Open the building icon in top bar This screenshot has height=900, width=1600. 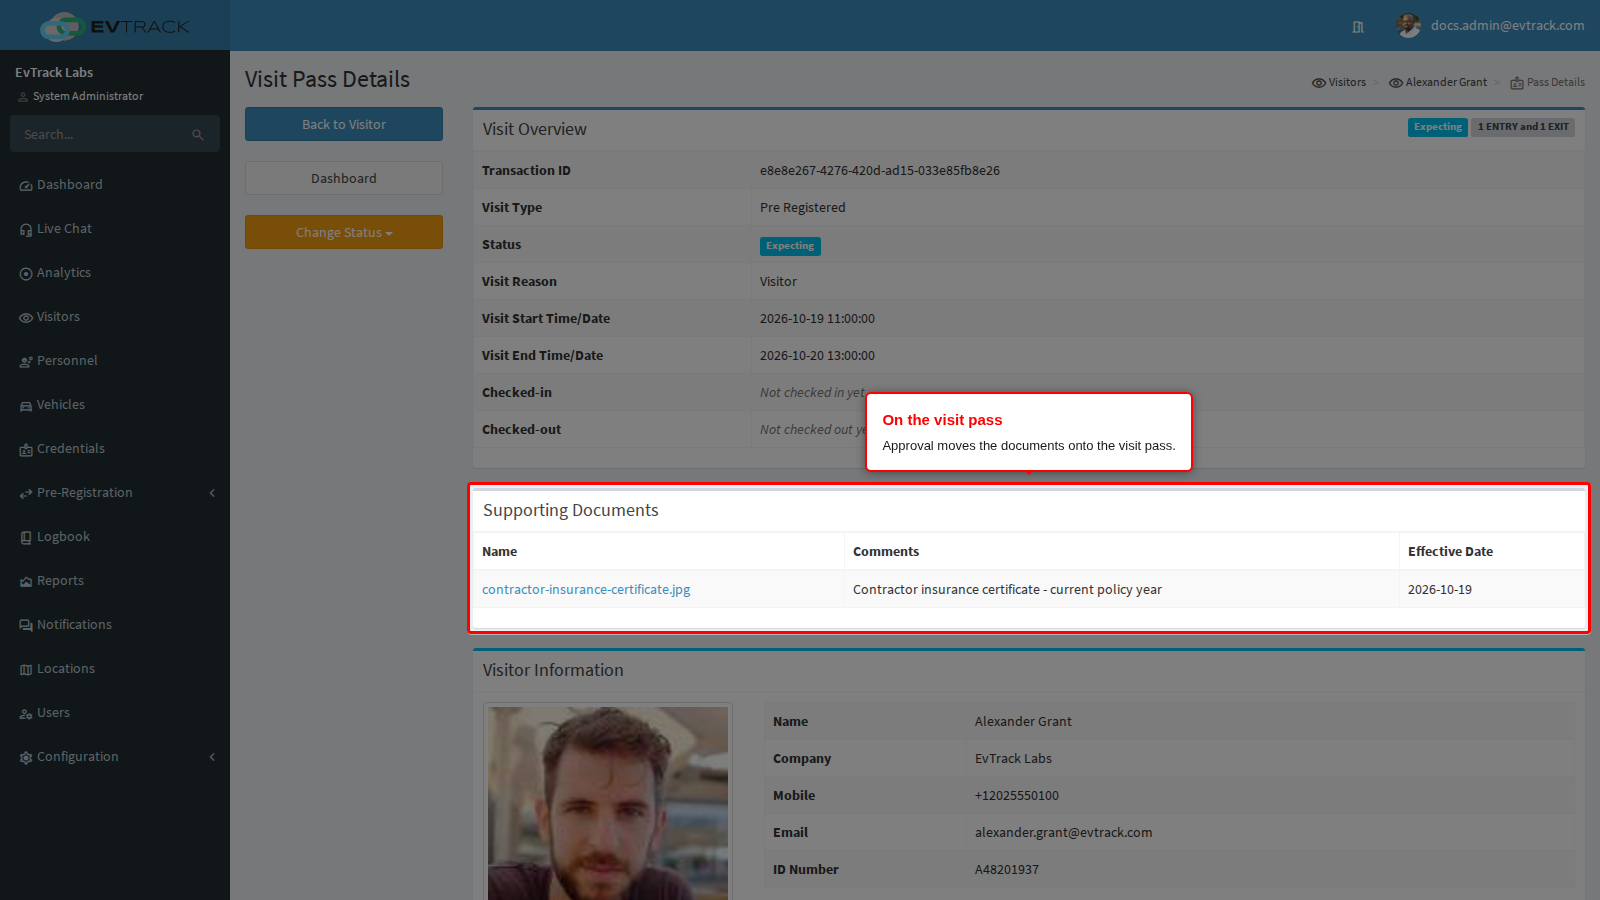tap(1358, 27)
